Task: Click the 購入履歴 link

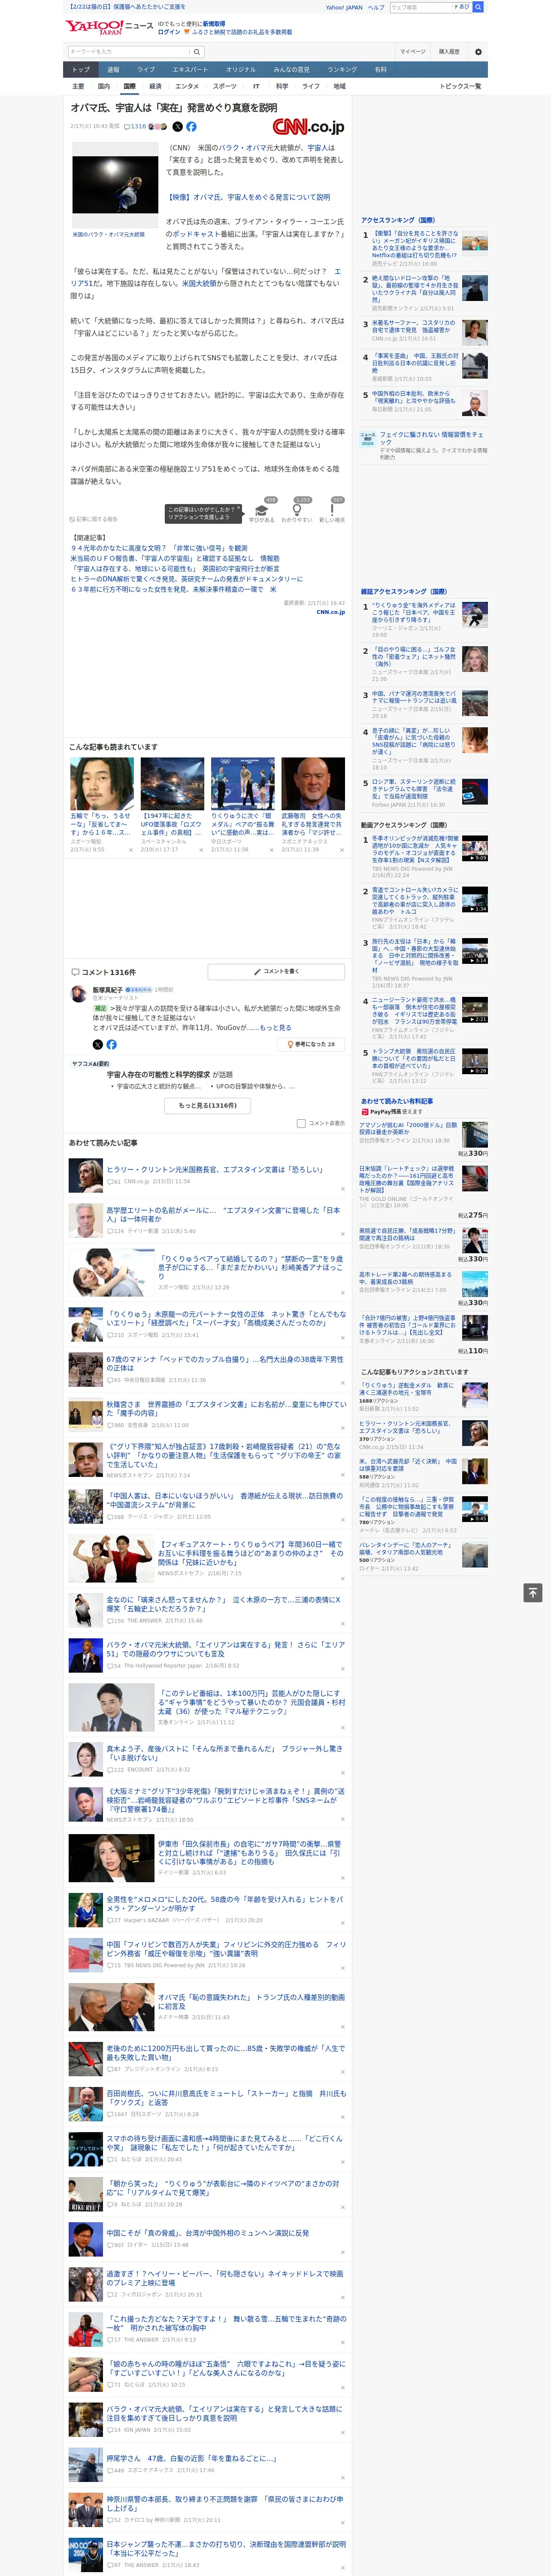Action: point(449,52)
